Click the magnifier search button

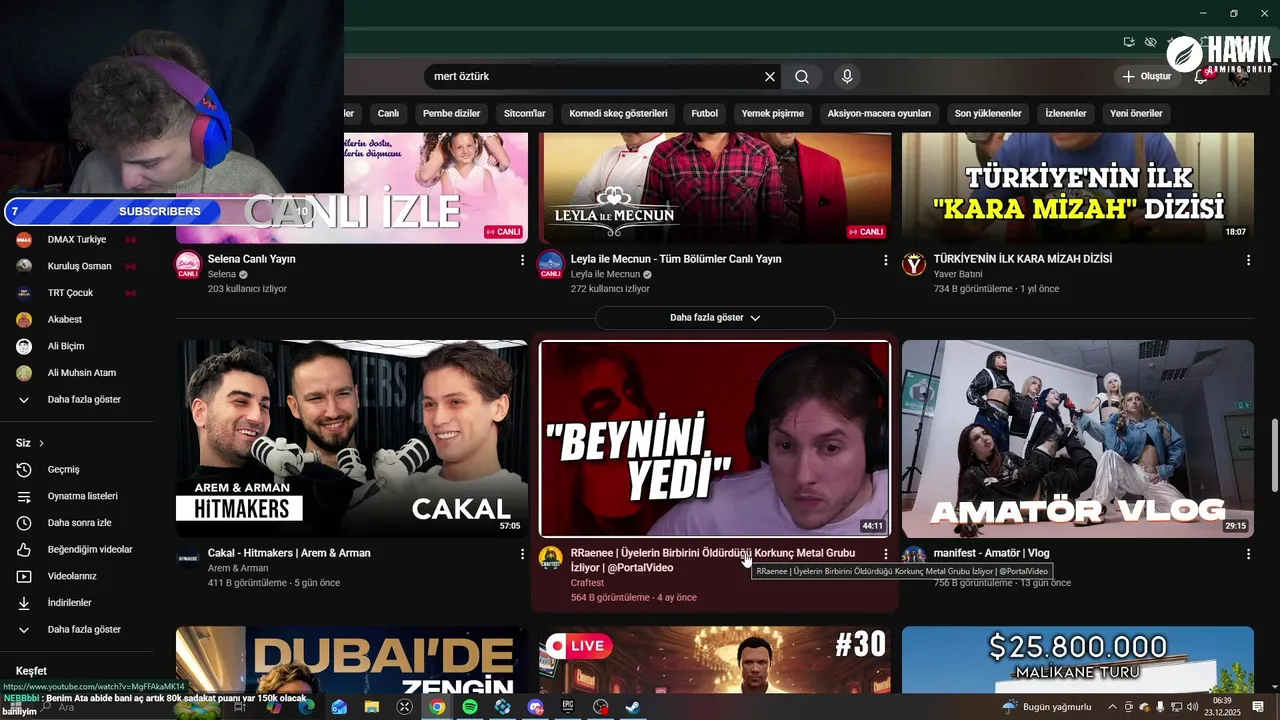pos(802,77)
